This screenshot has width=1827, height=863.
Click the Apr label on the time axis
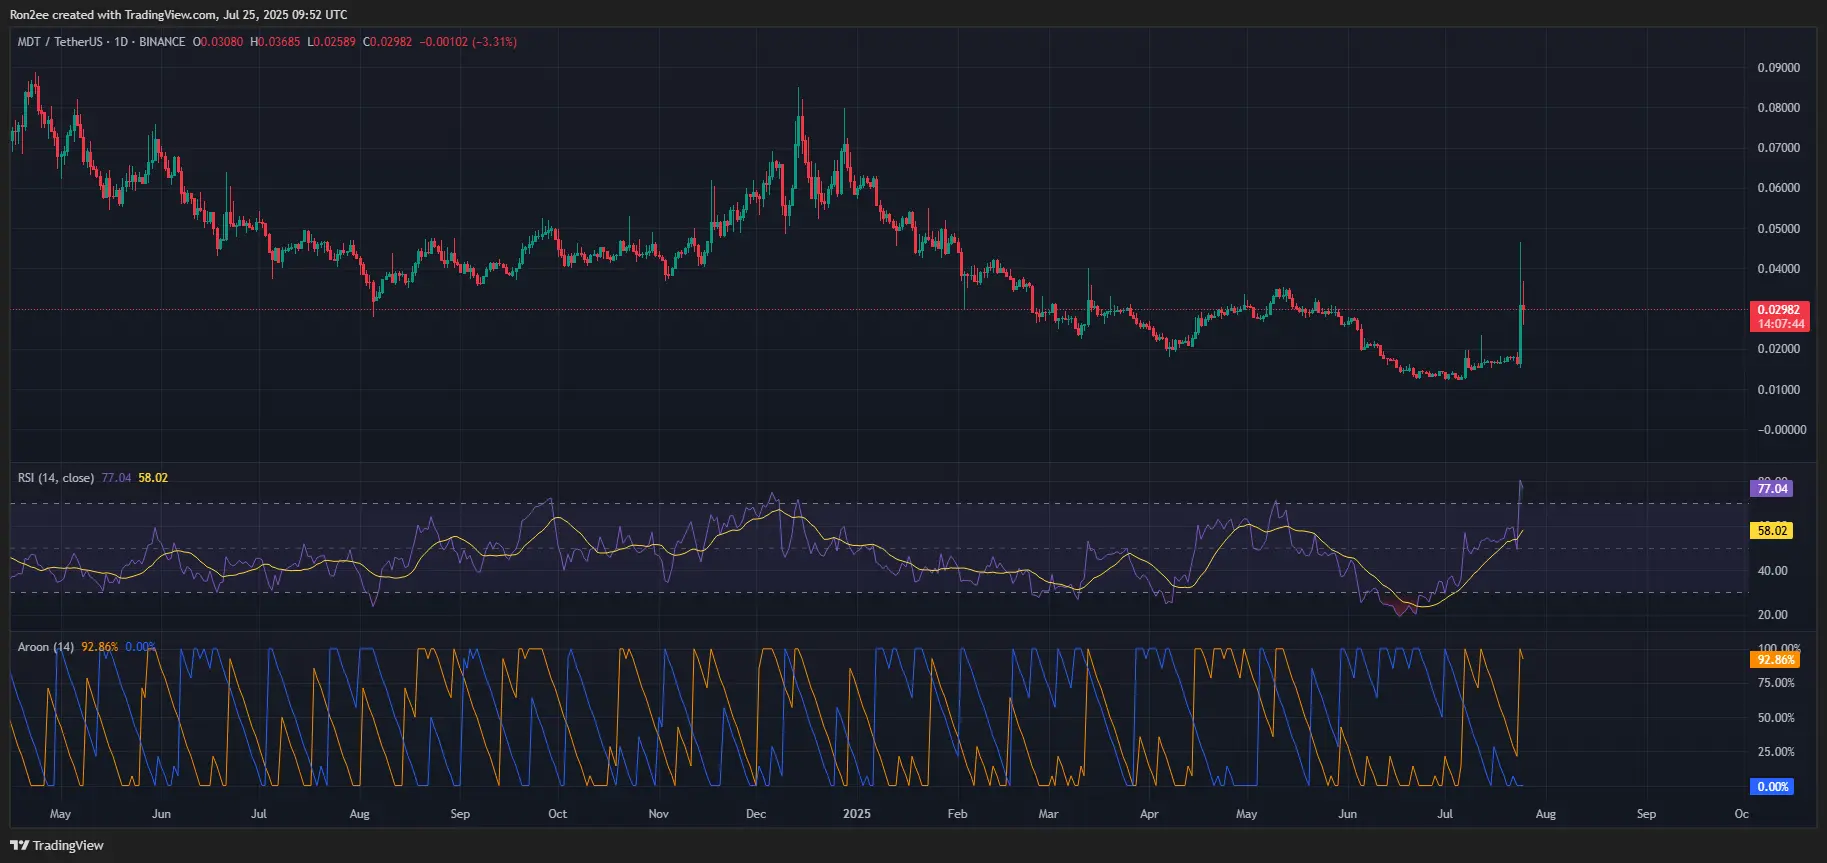1149,814
